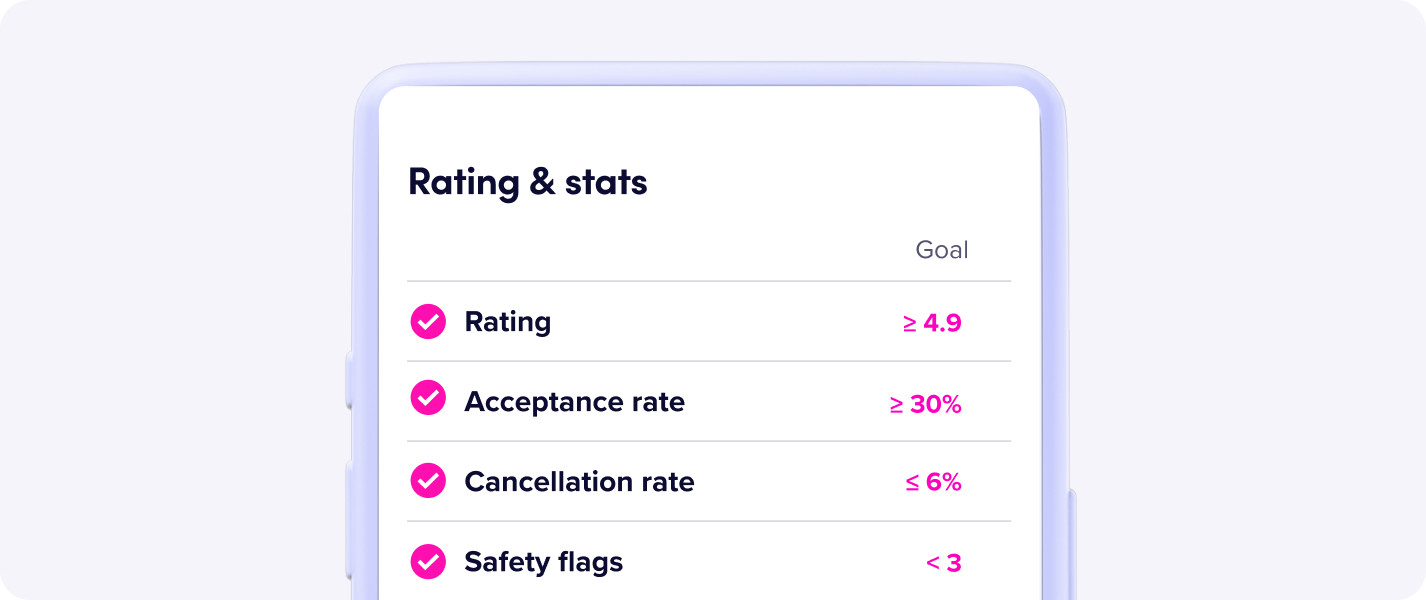1426x600 pixels.
Task: Open the Cancellation rate stat
Action: [x=579, y=482]
